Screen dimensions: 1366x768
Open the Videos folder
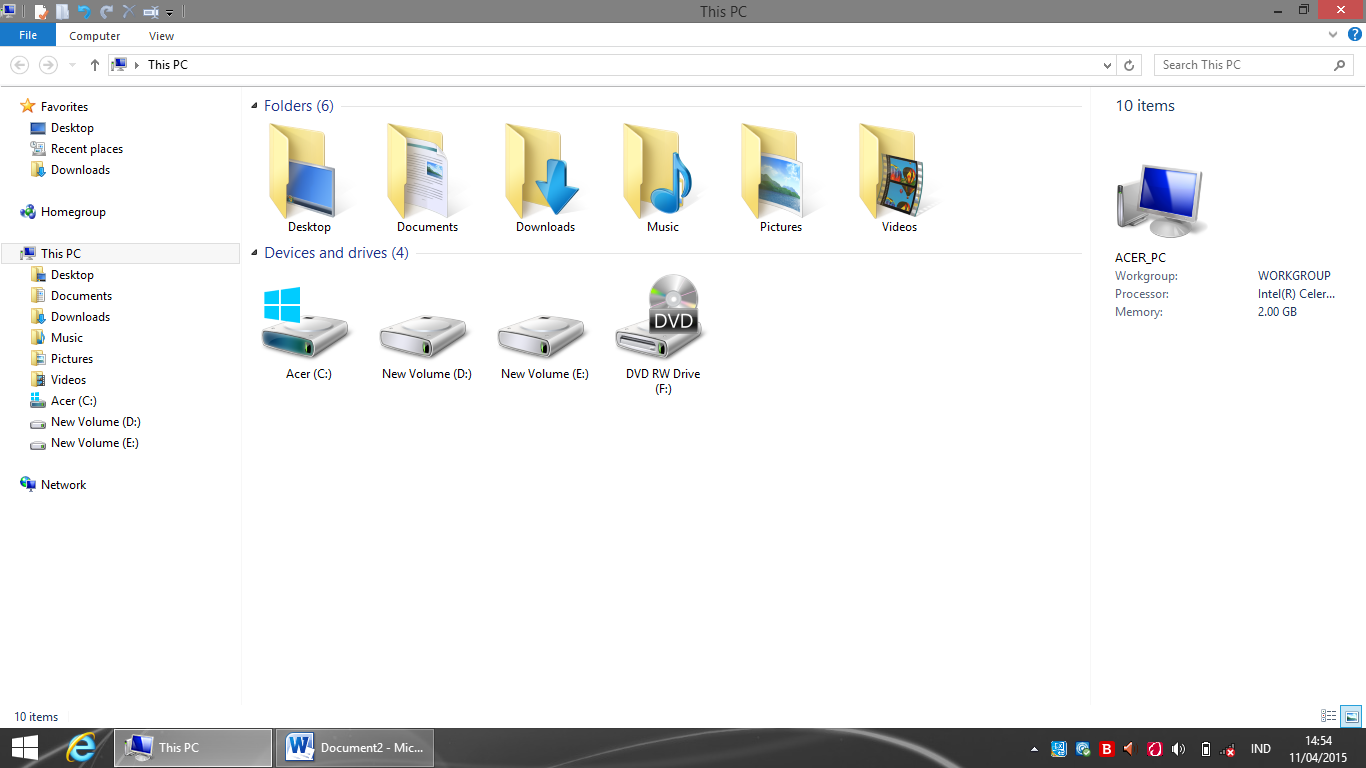897,175
